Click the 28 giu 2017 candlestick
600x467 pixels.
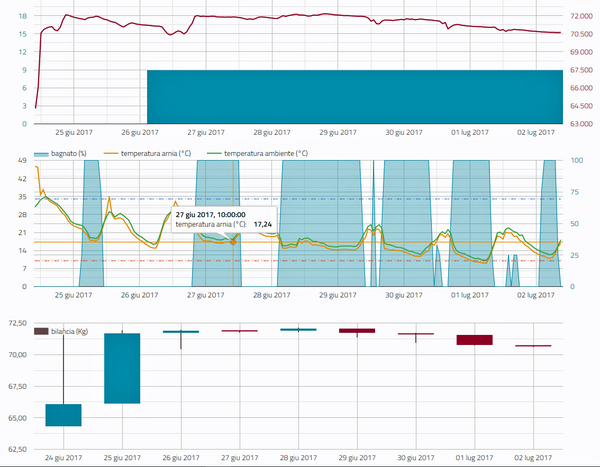298,329
